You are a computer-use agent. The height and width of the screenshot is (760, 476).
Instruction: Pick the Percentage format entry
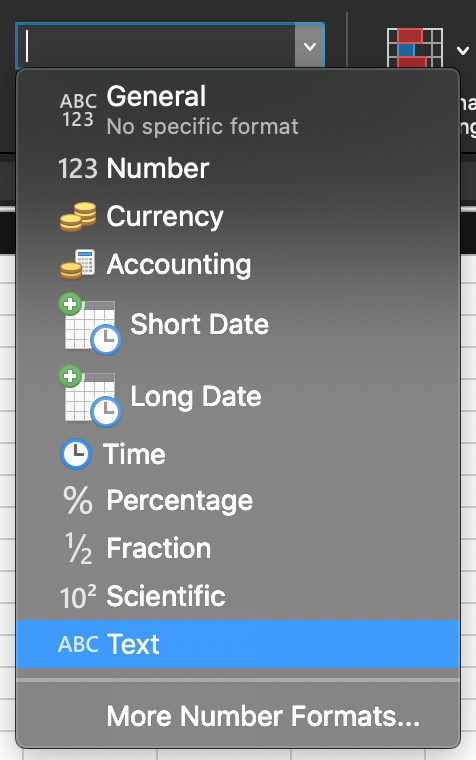pos(238,500)
